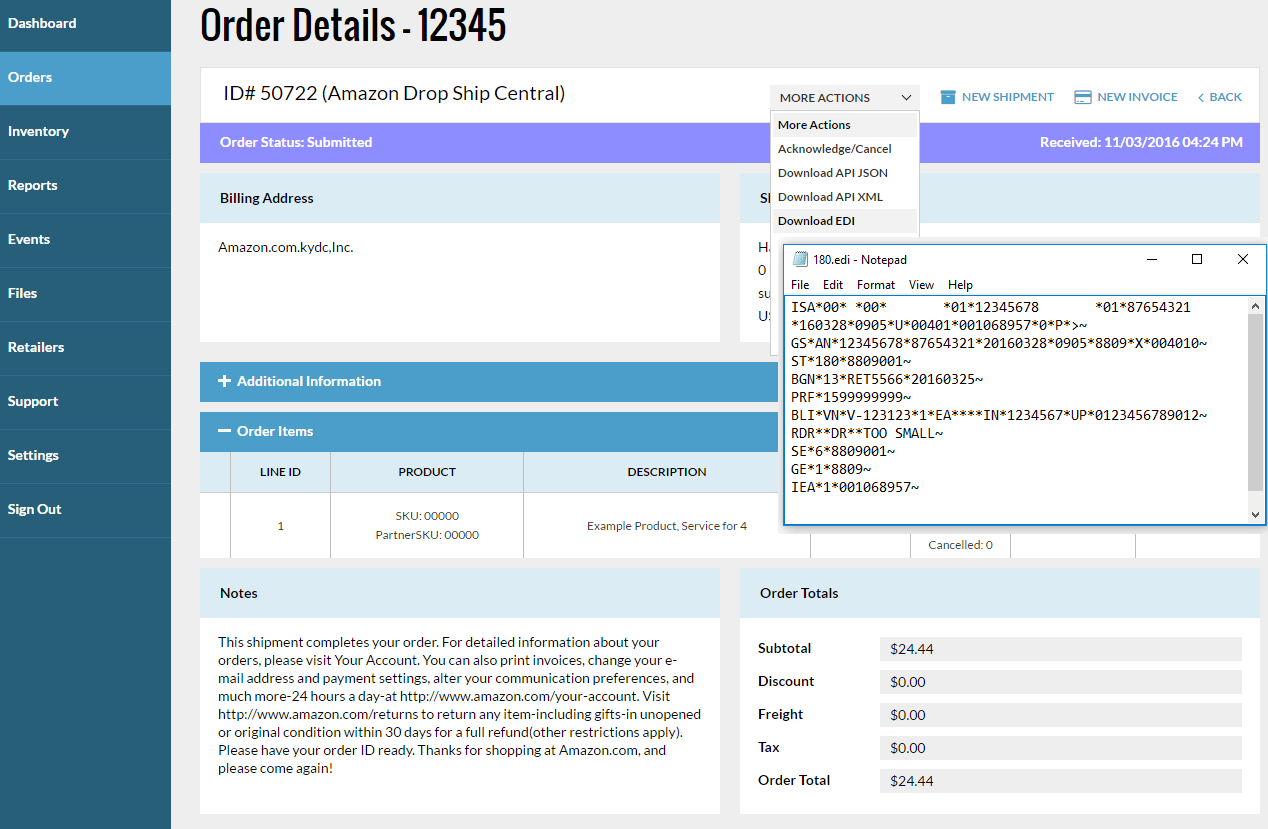Viewport: 1268px width, 829px height.
Task: Maximize the Notepad window
Action: click(x=1197, y=259)
